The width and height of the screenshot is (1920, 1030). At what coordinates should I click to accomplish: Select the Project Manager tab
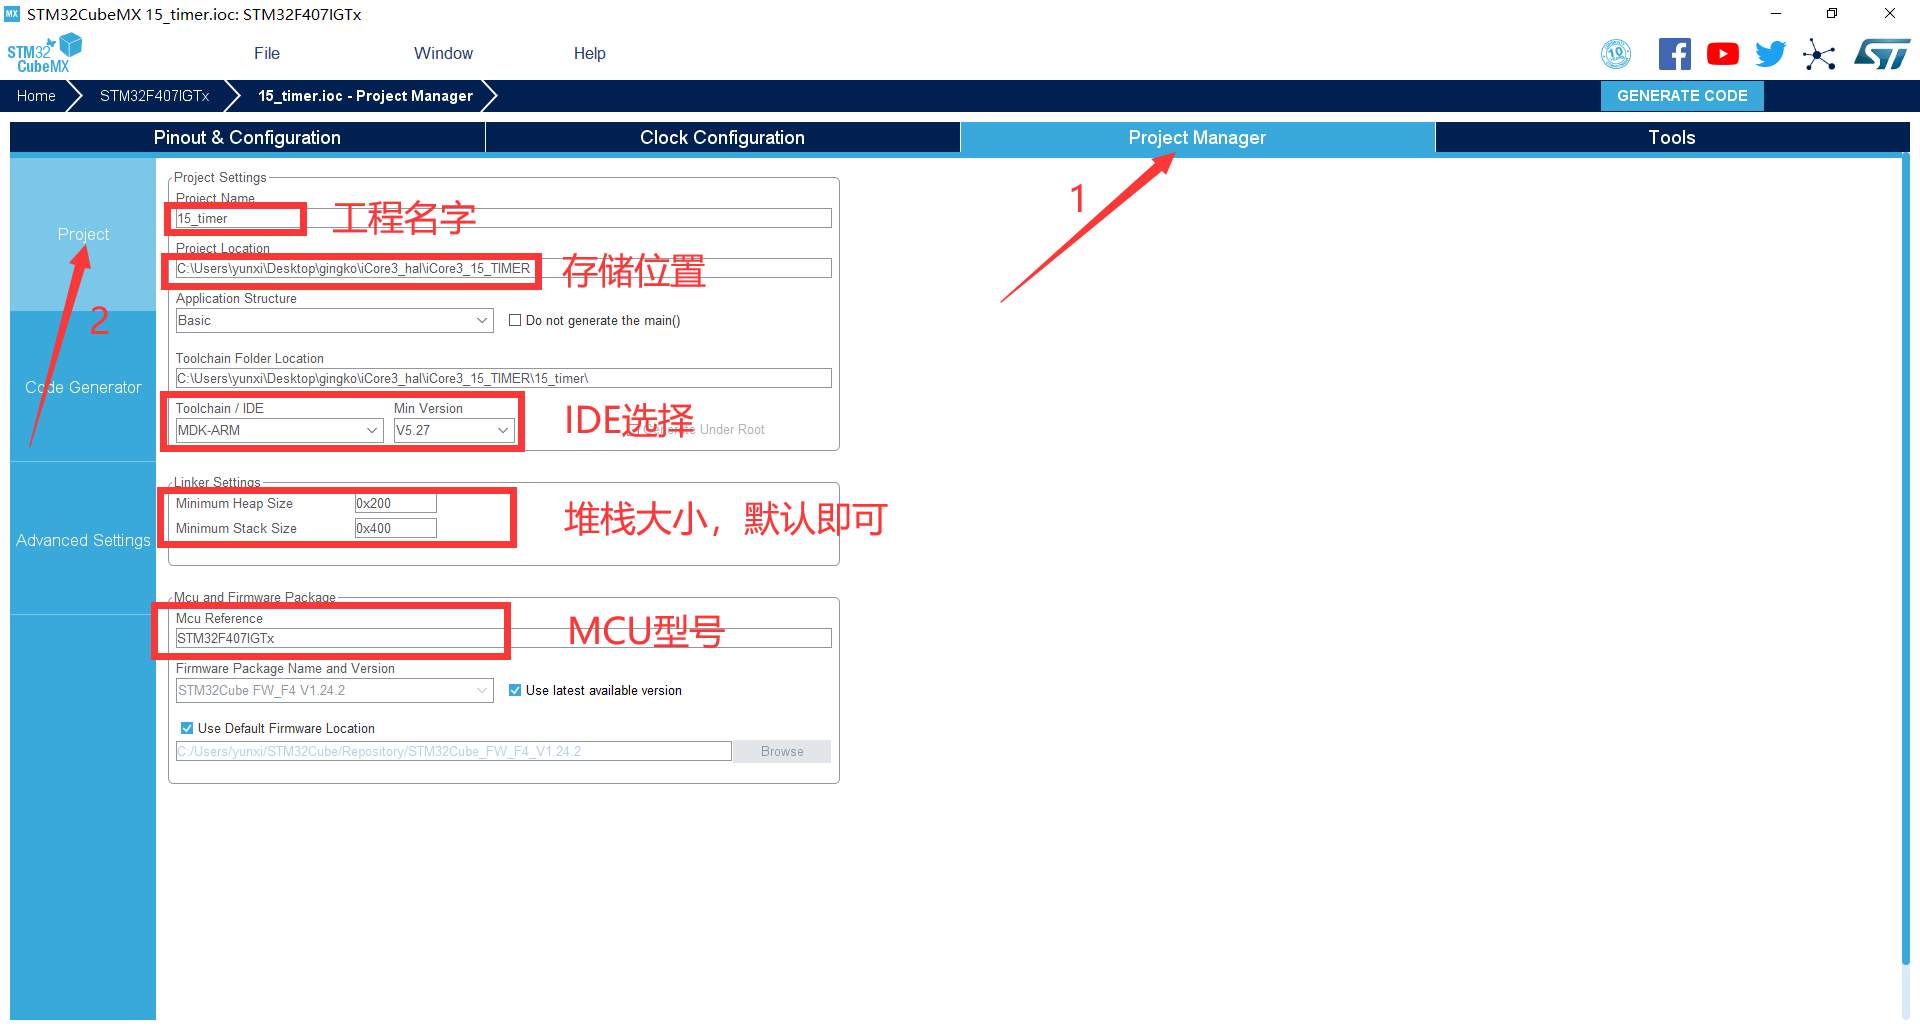point(1197,138)
